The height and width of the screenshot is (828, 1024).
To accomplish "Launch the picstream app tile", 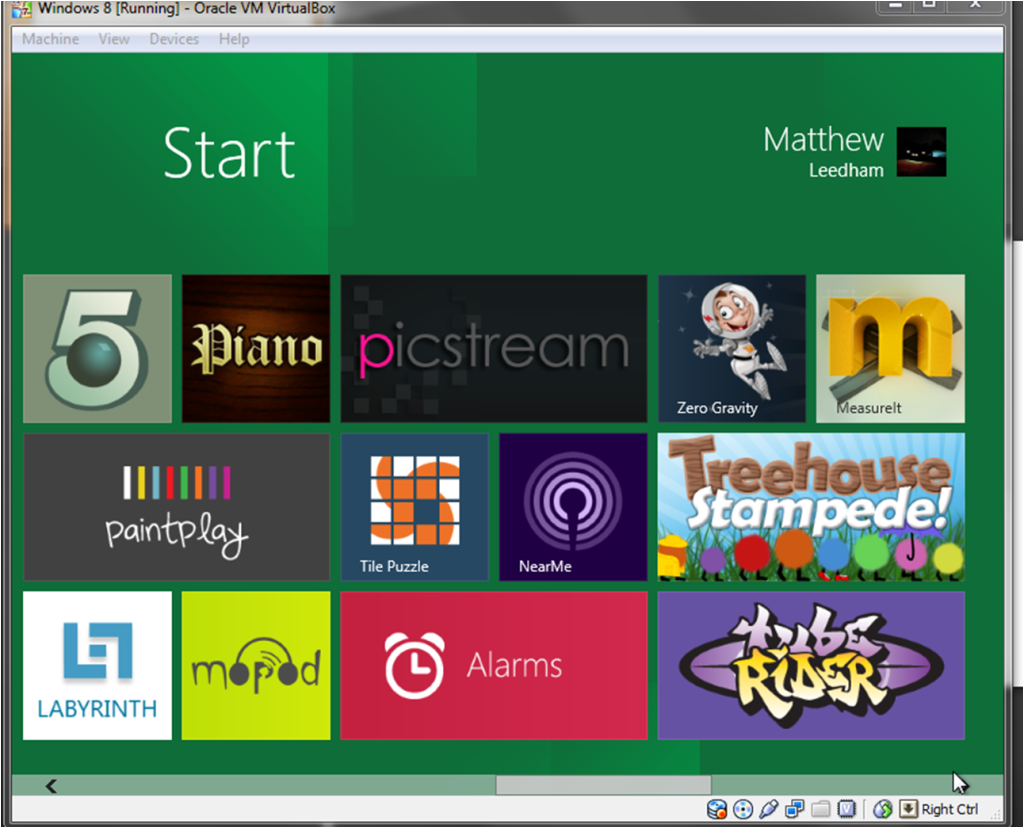I will (x=494, y=348).
